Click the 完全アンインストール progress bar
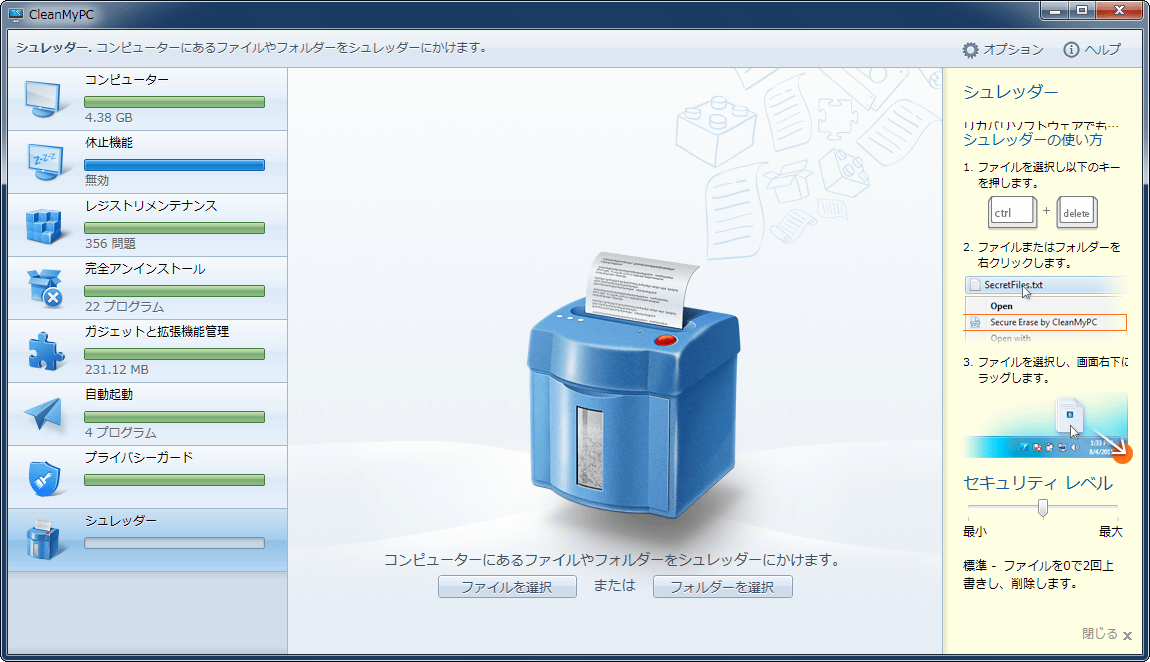Image resolution: width=1150 pixels, height=662 pixels. point(175,291)
